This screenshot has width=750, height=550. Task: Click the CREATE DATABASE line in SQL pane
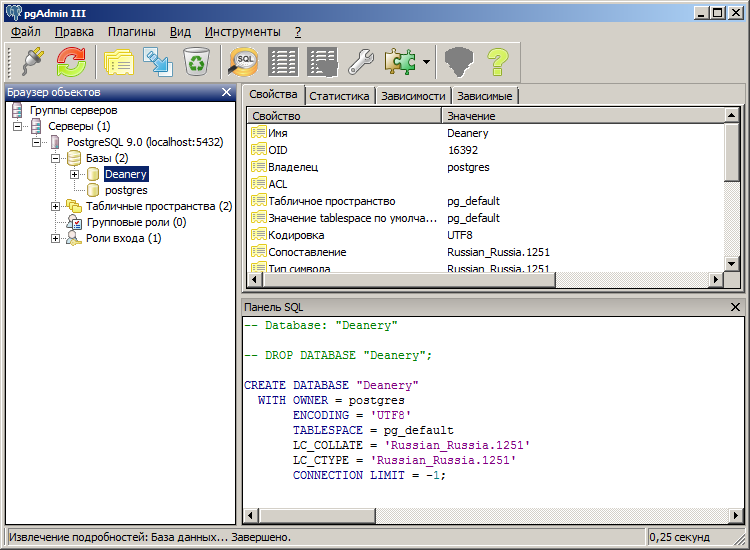click(x=331, y=385)
